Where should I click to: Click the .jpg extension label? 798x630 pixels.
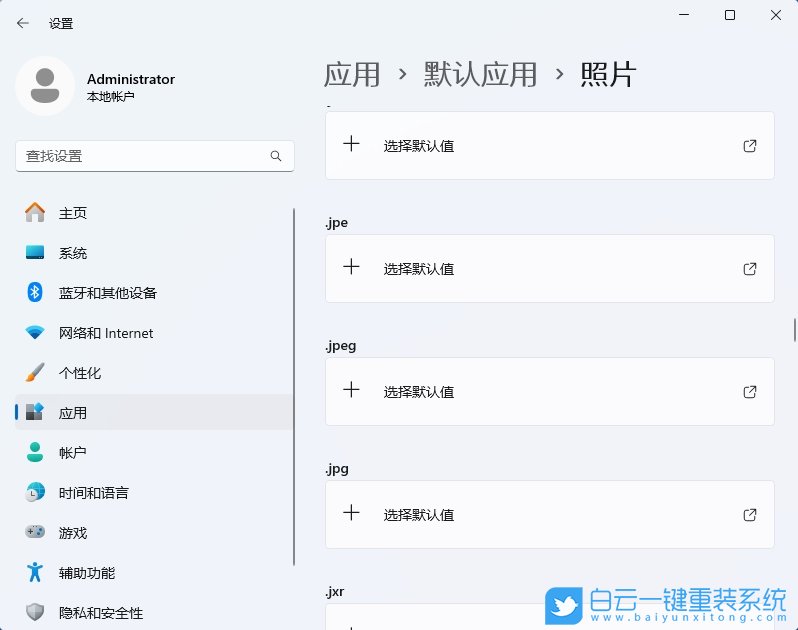click(336, 469)
